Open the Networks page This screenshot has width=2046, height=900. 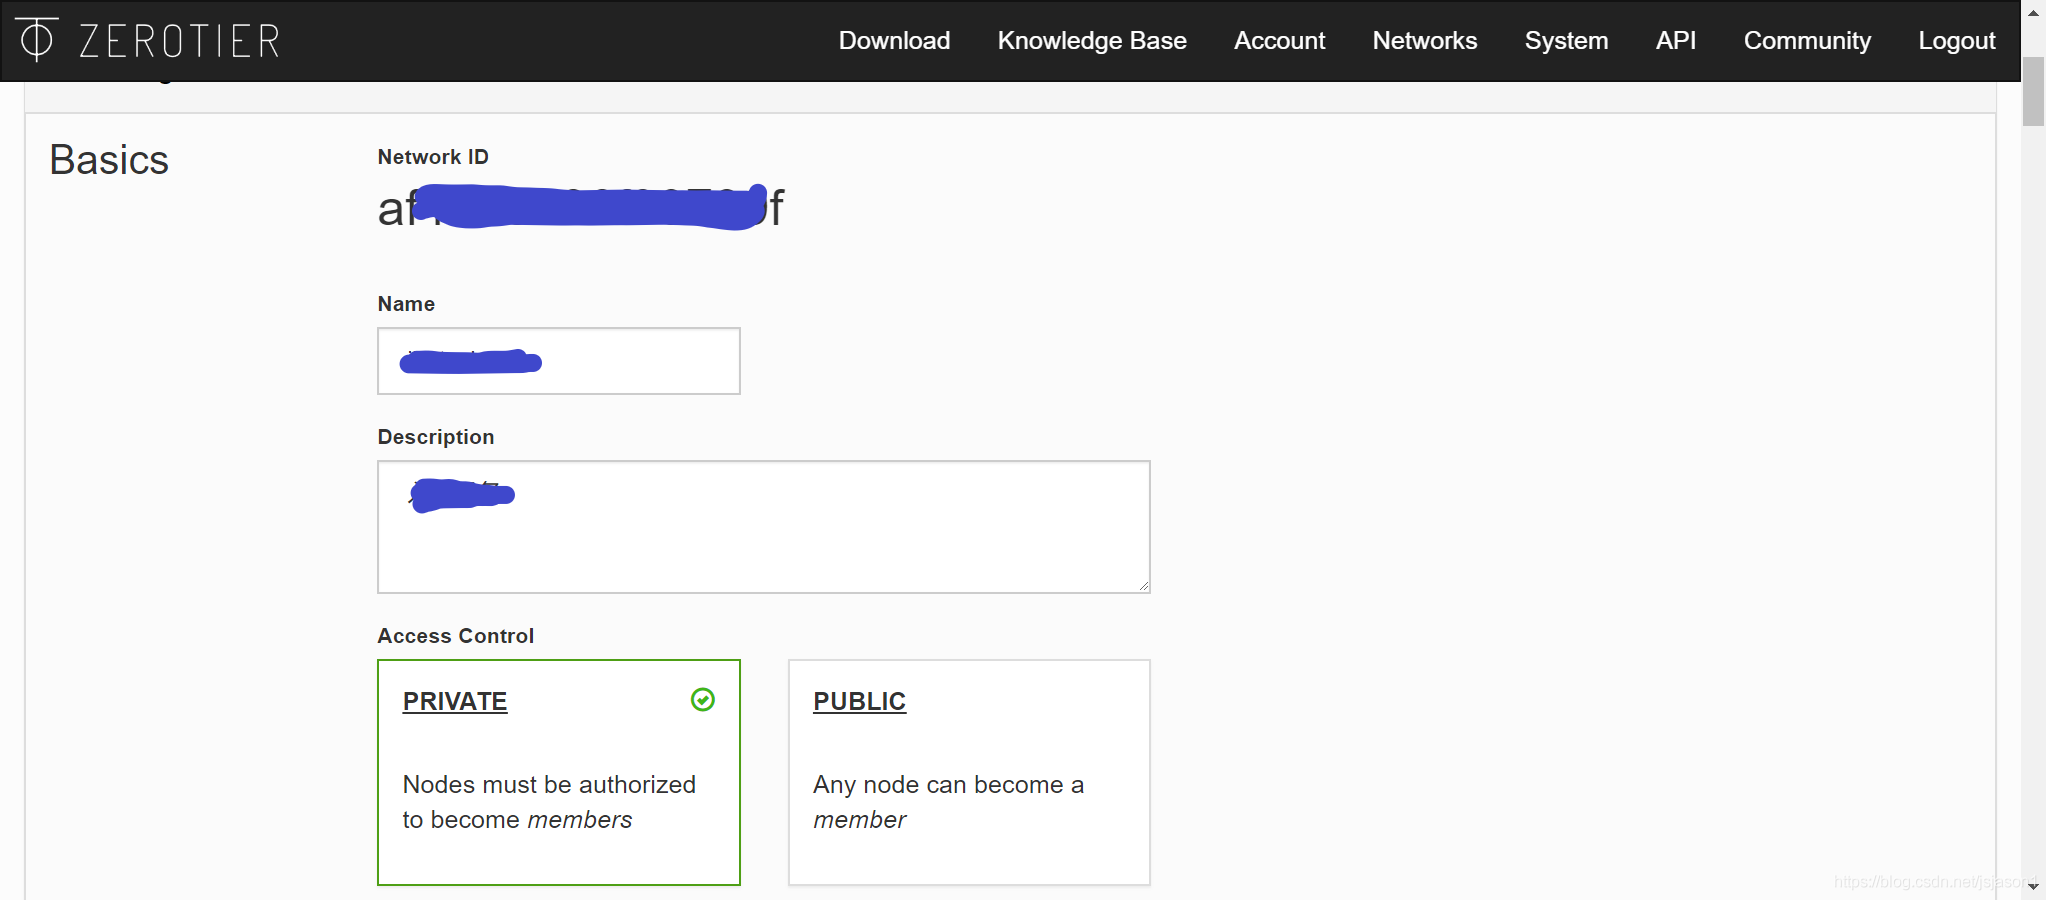pyautogui.click(x=1424, y=40)
